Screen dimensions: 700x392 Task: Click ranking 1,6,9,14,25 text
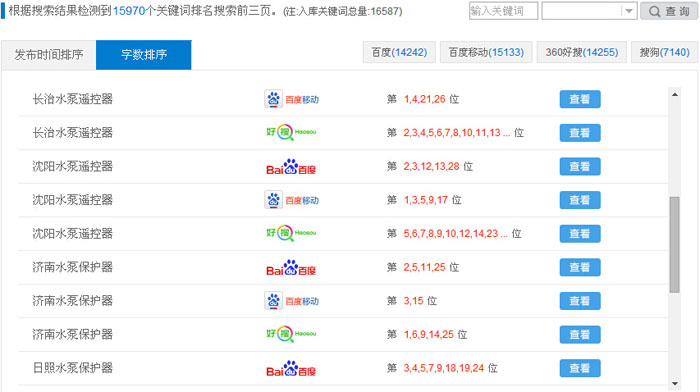coord(429,334)
